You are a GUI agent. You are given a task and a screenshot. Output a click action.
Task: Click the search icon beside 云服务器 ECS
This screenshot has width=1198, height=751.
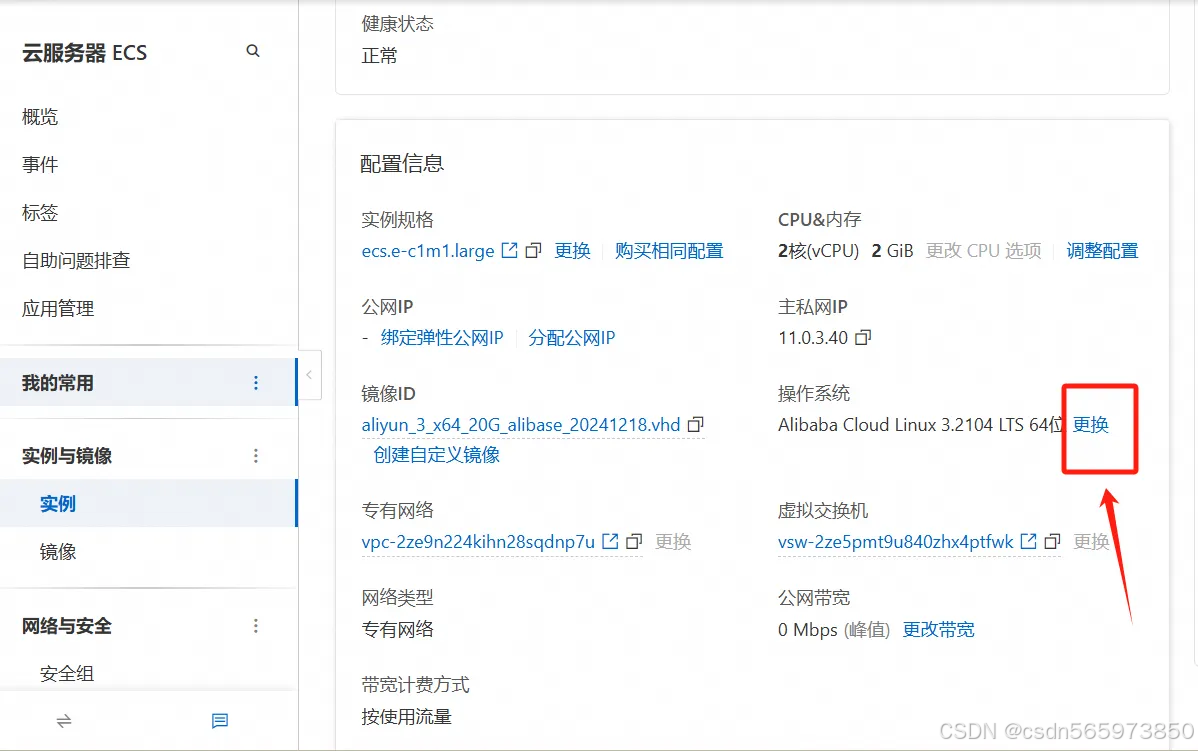click(253, 51)
